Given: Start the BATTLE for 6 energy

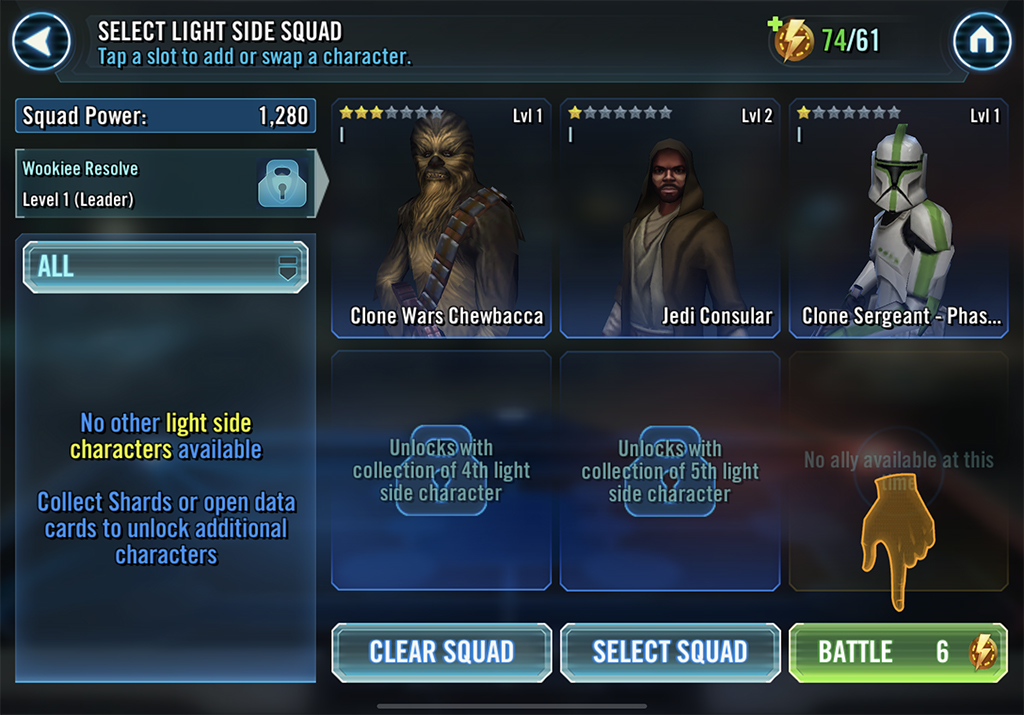Looking at the screenshot, I should coord(899,652).
